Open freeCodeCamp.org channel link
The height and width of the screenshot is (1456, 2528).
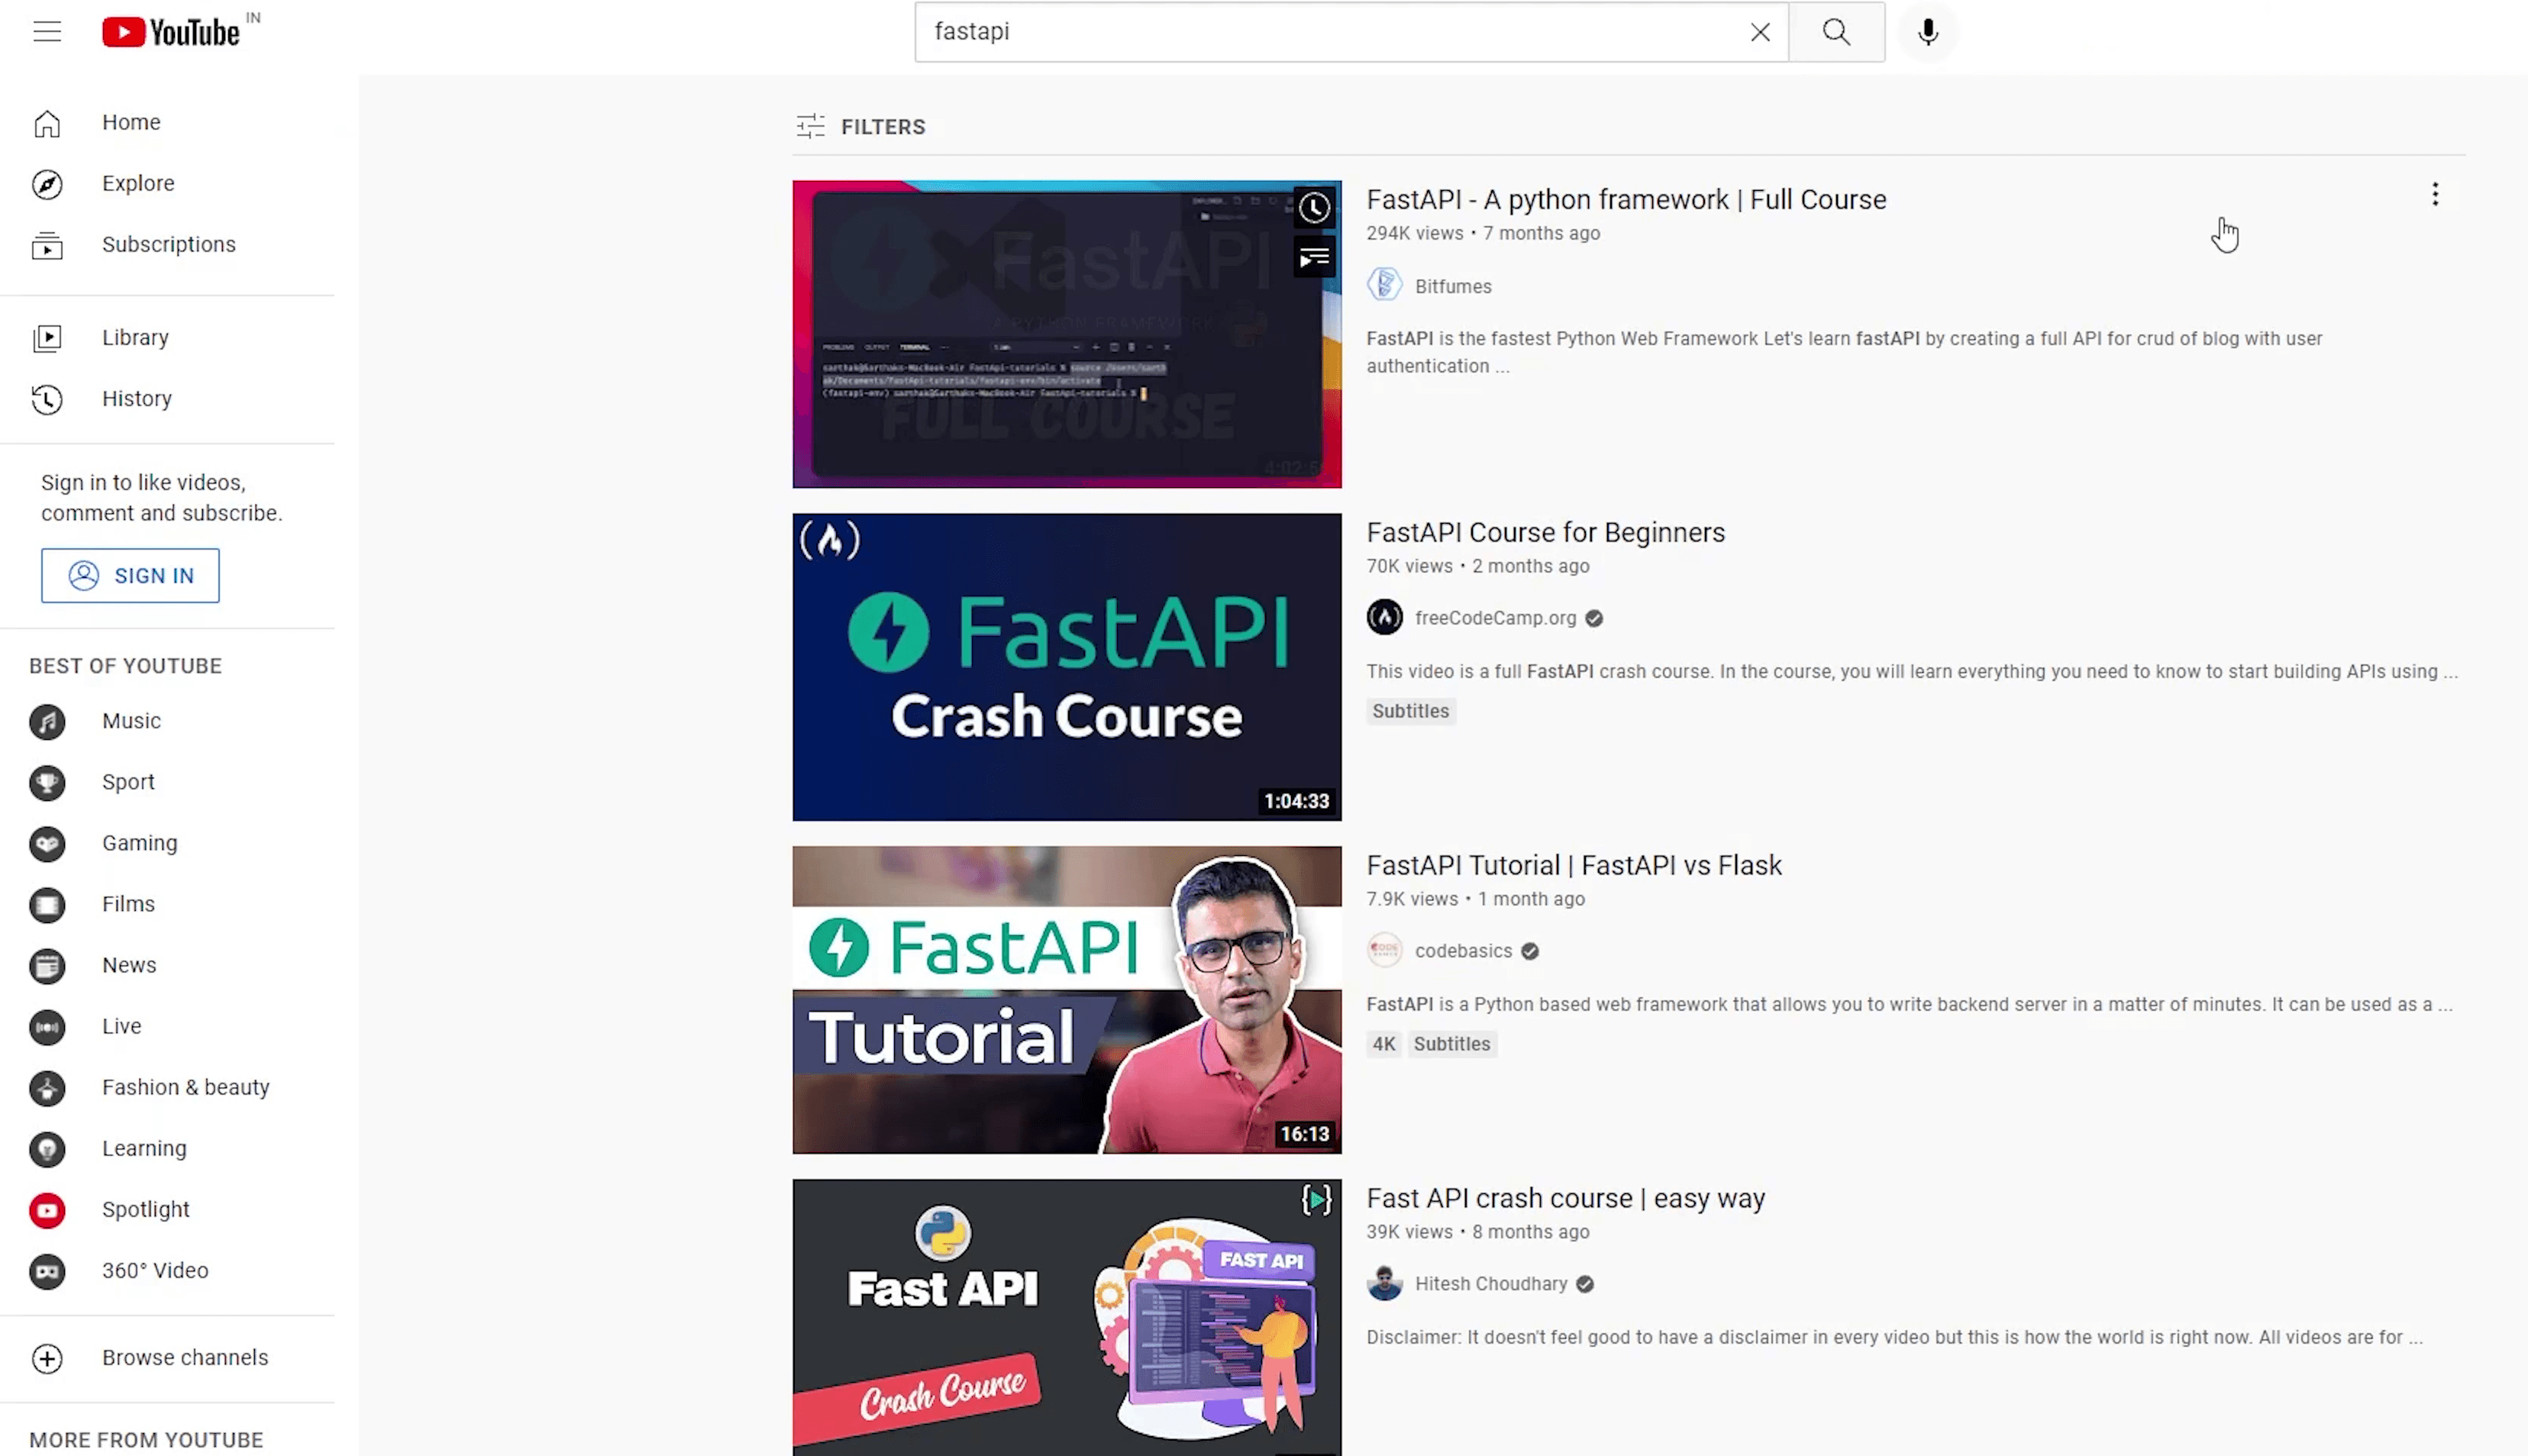(x=1495, y=618)
